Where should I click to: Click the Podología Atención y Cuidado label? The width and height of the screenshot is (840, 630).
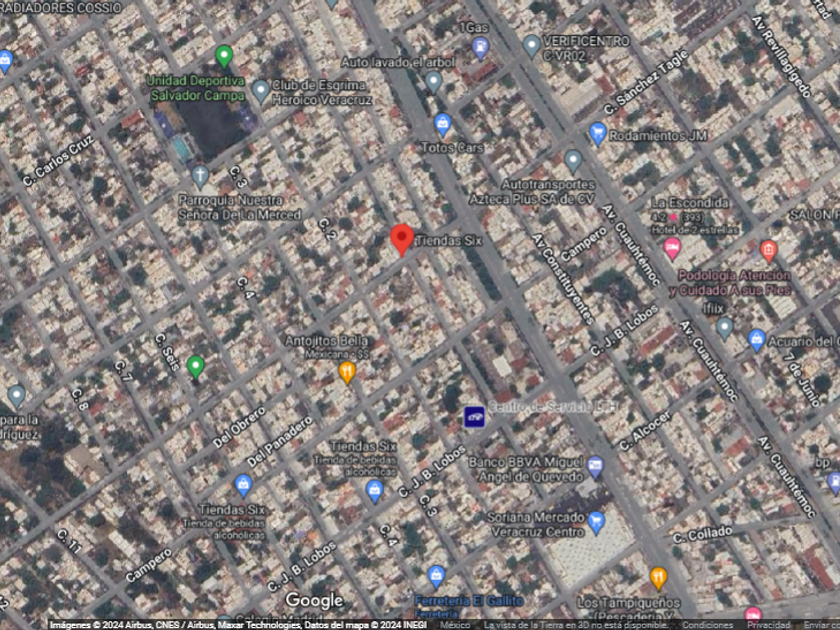point(730,283)
